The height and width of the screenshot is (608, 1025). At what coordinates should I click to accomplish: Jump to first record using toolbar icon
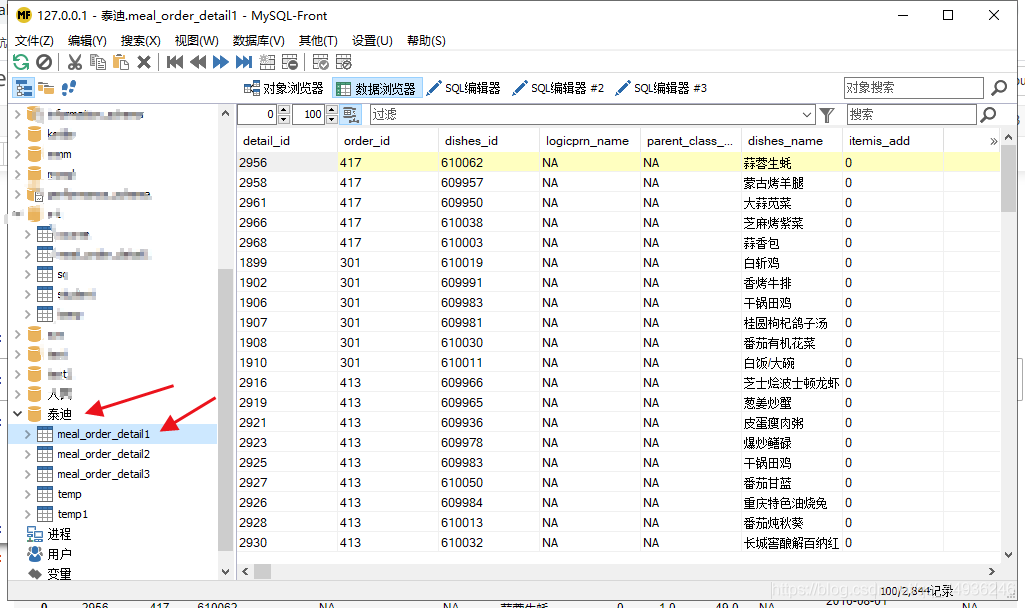click(174, 61)
